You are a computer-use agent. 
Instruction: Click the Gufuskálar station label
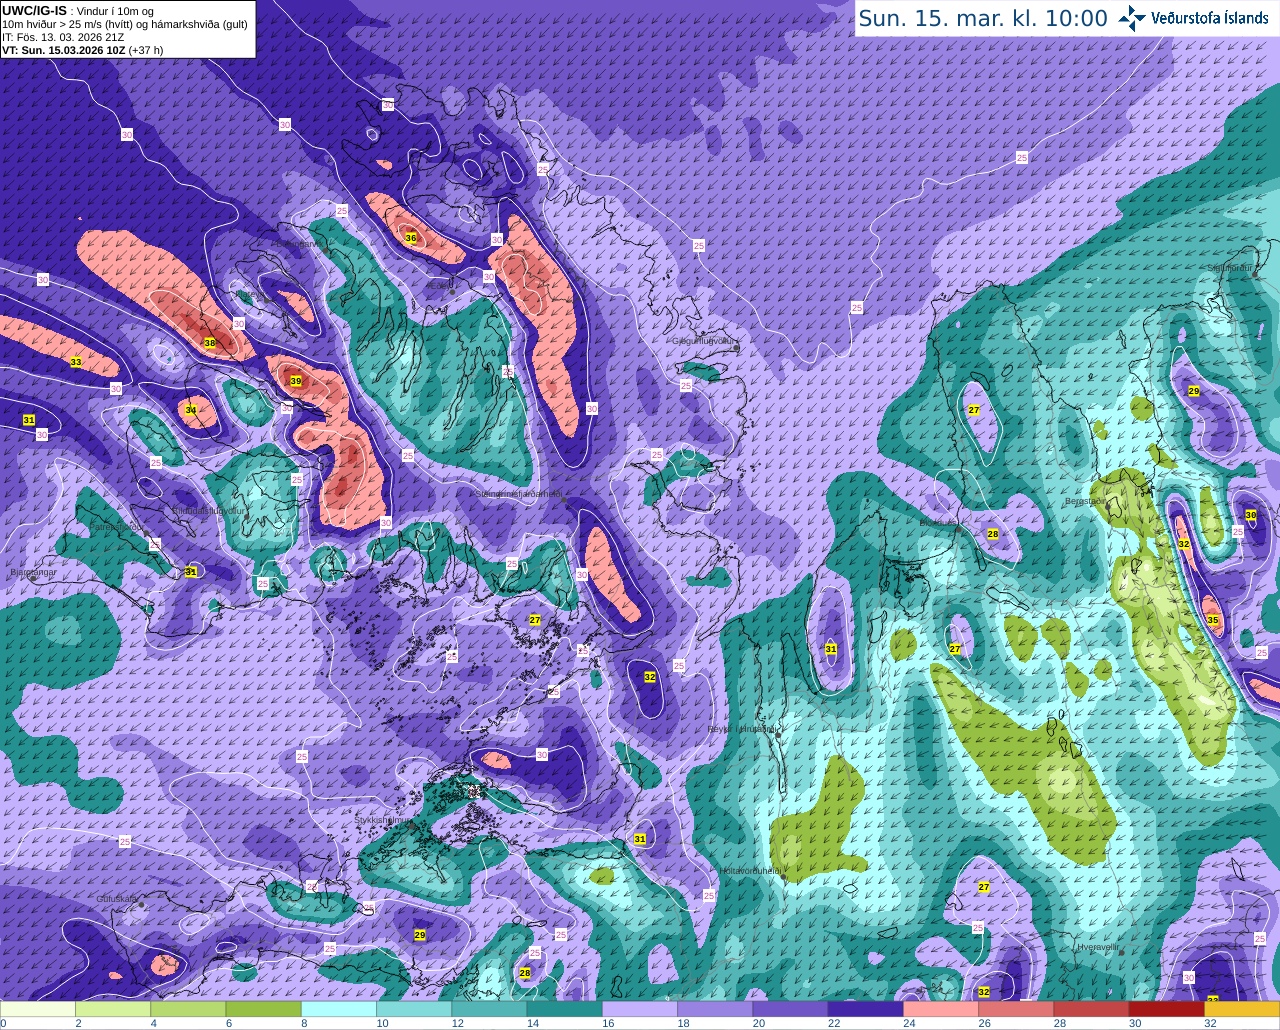click(117, 899)
